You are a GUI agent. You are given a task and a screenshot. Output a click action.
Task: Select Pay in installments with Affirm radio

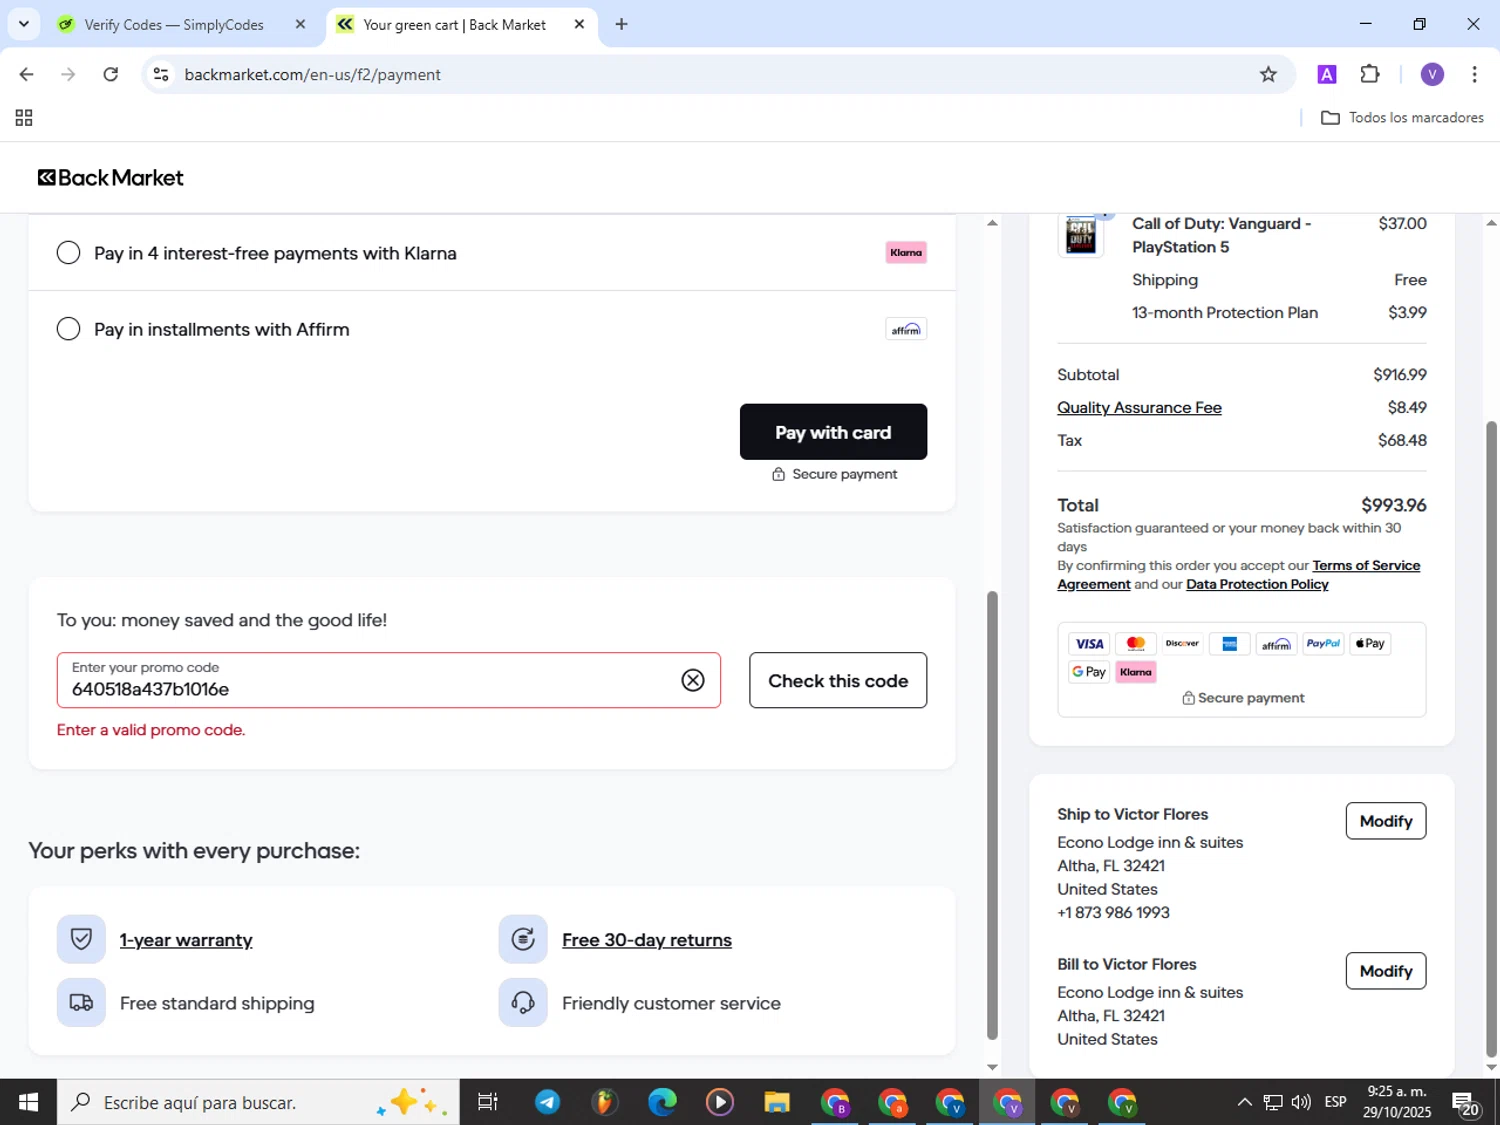[x=68, y=329]
